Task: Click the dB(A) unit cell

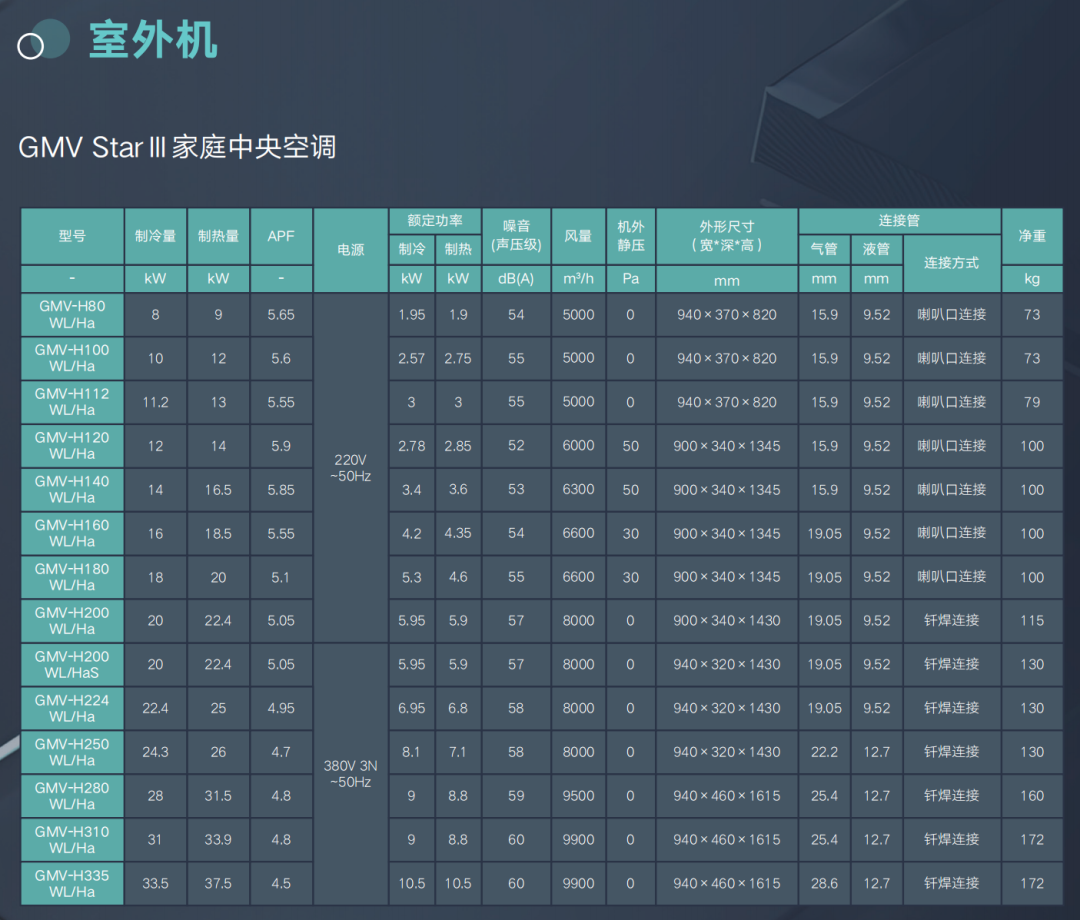Action: 517,279
